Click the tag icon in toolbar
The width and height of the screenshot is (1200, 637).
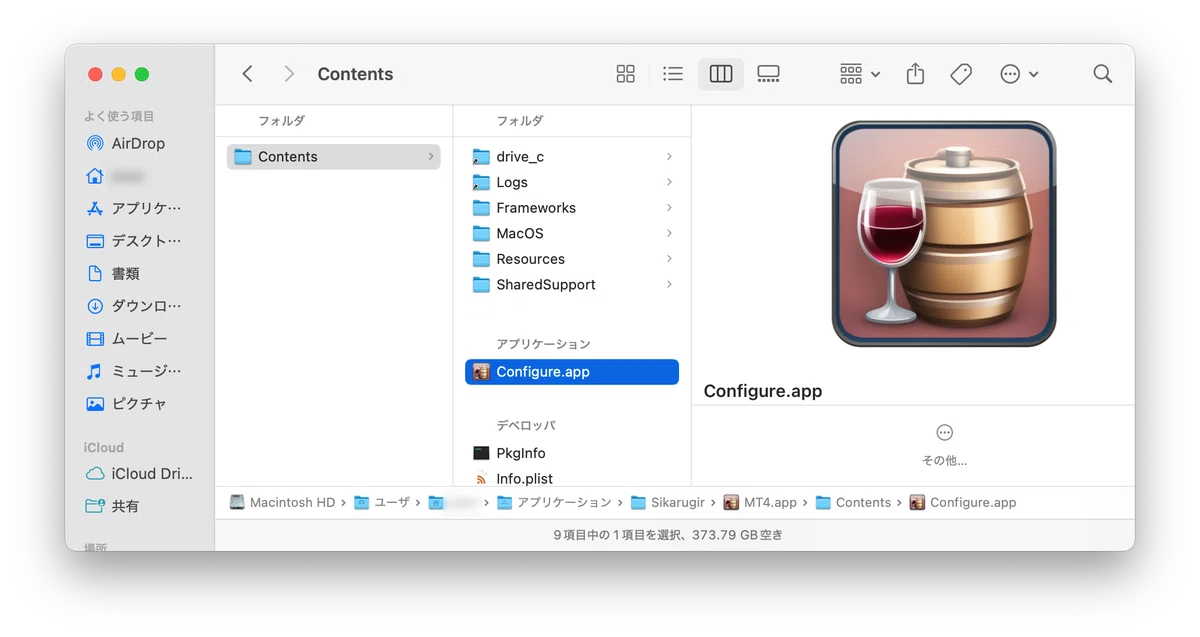point(961,74)
